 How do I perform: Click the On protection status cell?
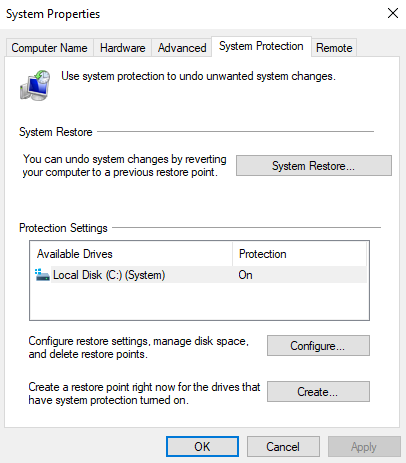click(246, 275)
